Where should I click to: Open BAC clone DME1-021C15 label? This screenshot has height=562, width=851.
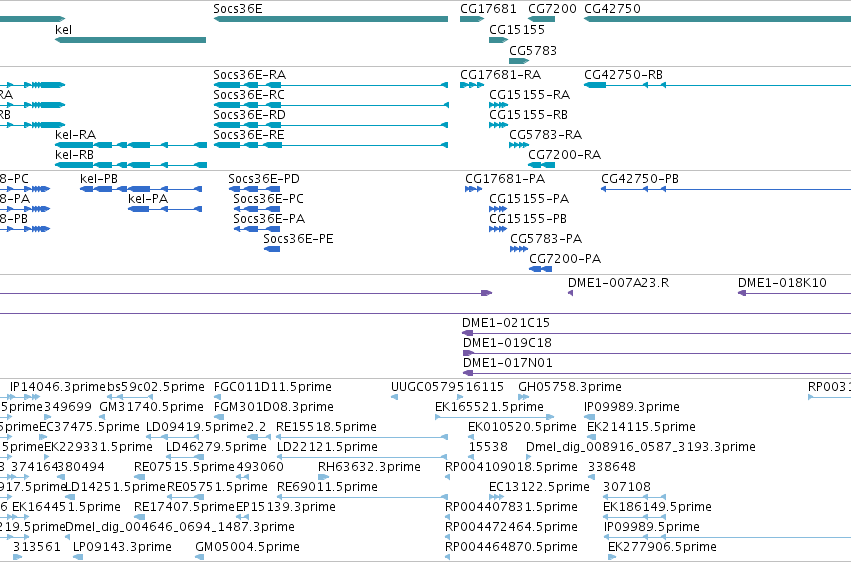coord(506,323)
